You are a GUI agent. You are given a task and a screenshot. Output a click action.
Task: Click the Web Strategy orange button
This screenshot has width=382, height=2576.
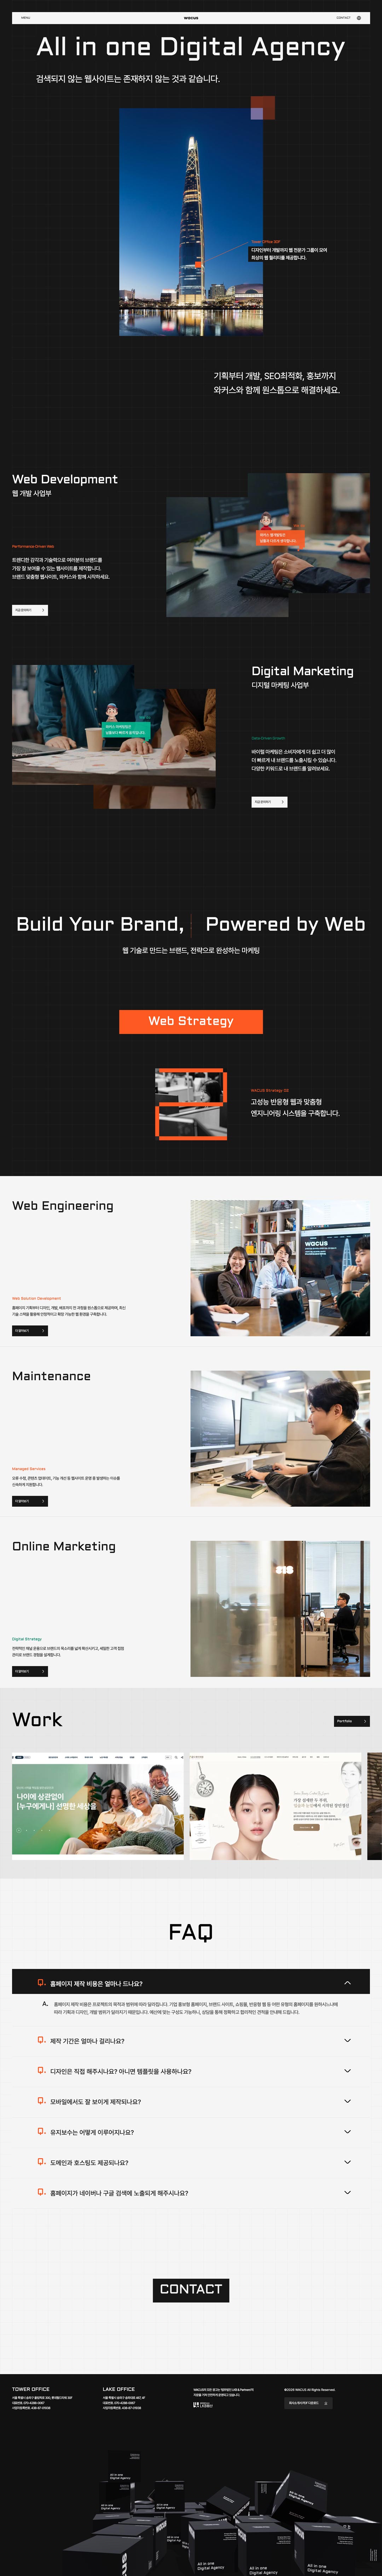click(191, 1021)
